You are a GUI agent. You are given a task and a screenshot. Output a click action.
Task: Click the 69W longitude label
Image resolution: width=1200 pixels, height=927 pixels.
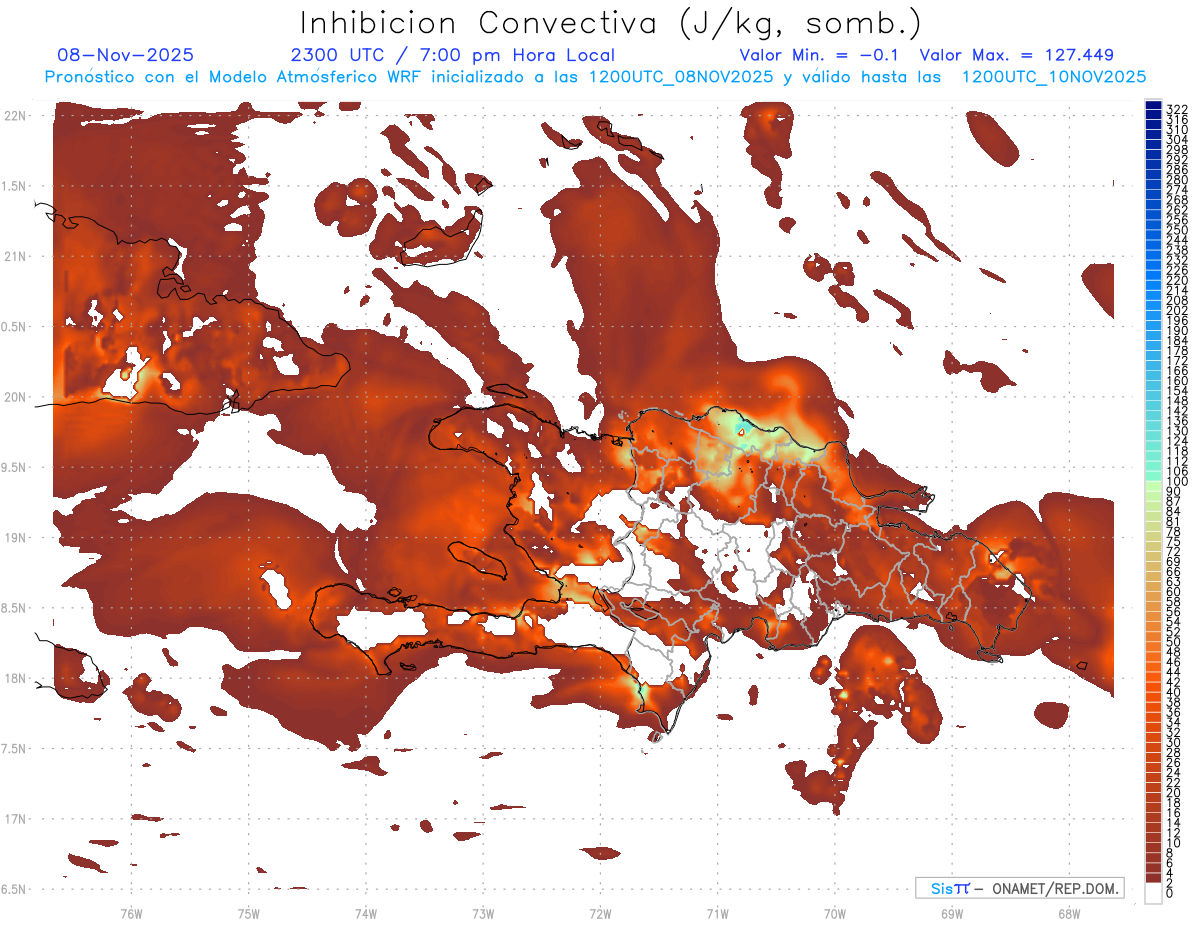point(952,913)
